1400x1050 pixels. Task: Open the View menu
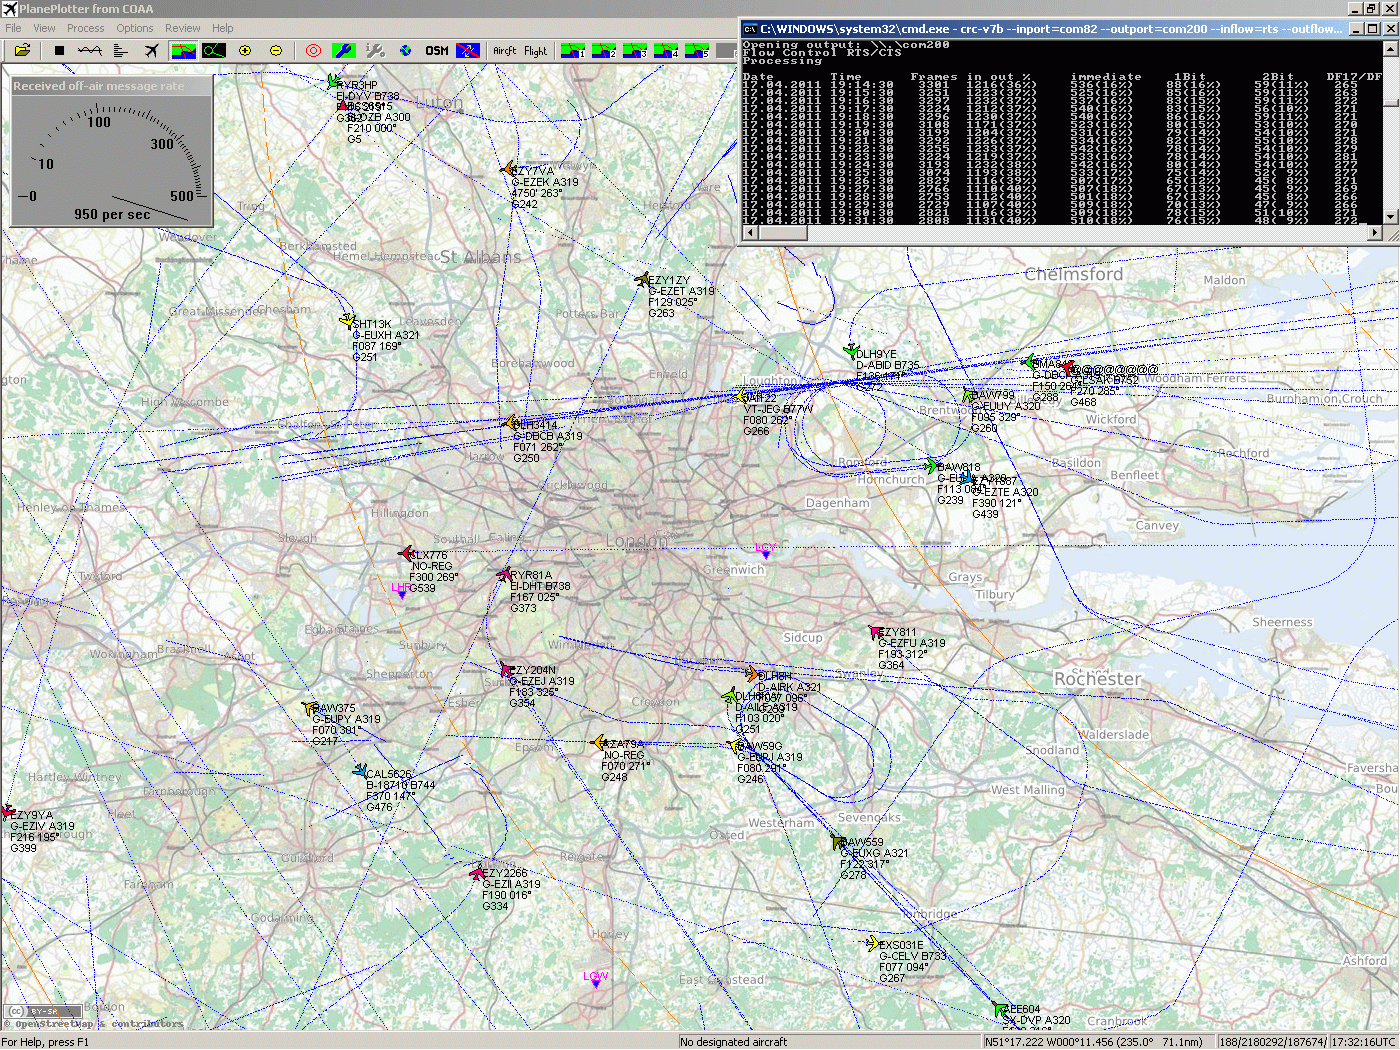[x=45, y=28]
